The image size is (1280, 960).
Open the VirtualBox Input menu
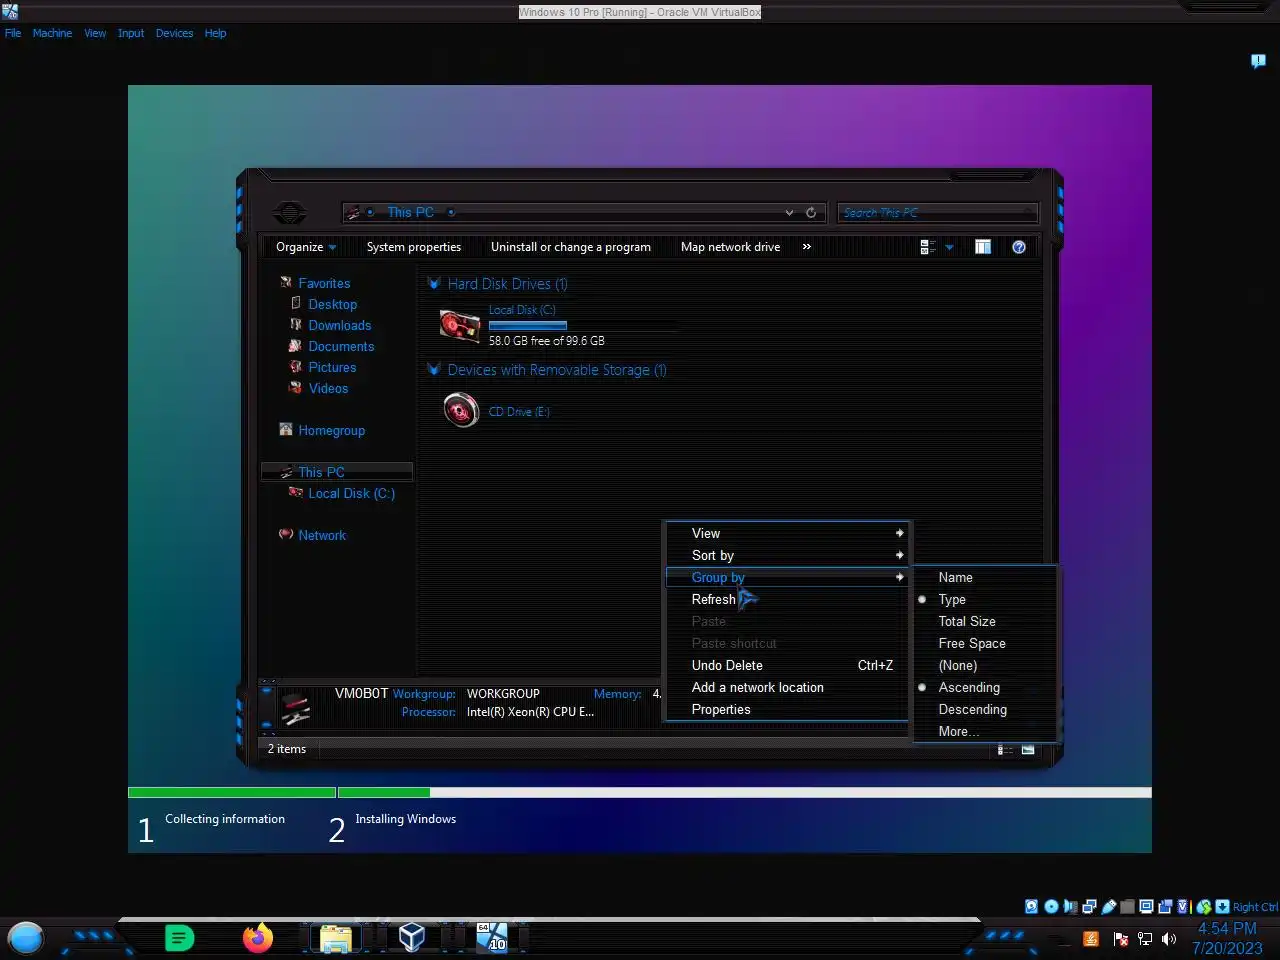pyautogui.click(x=131, y=33)
